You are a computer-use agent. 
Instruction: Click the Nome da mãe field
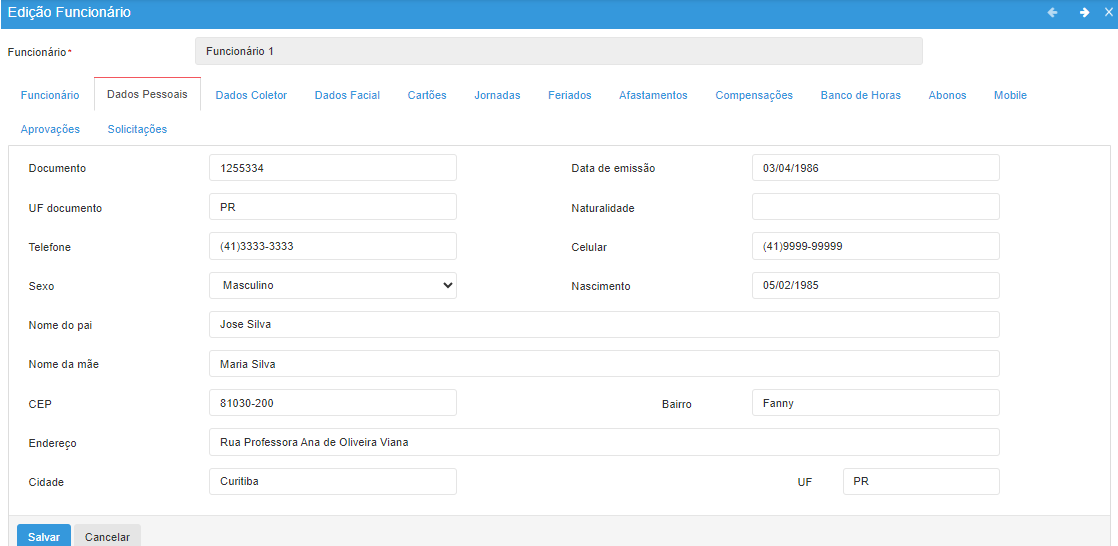click(604, 364)
